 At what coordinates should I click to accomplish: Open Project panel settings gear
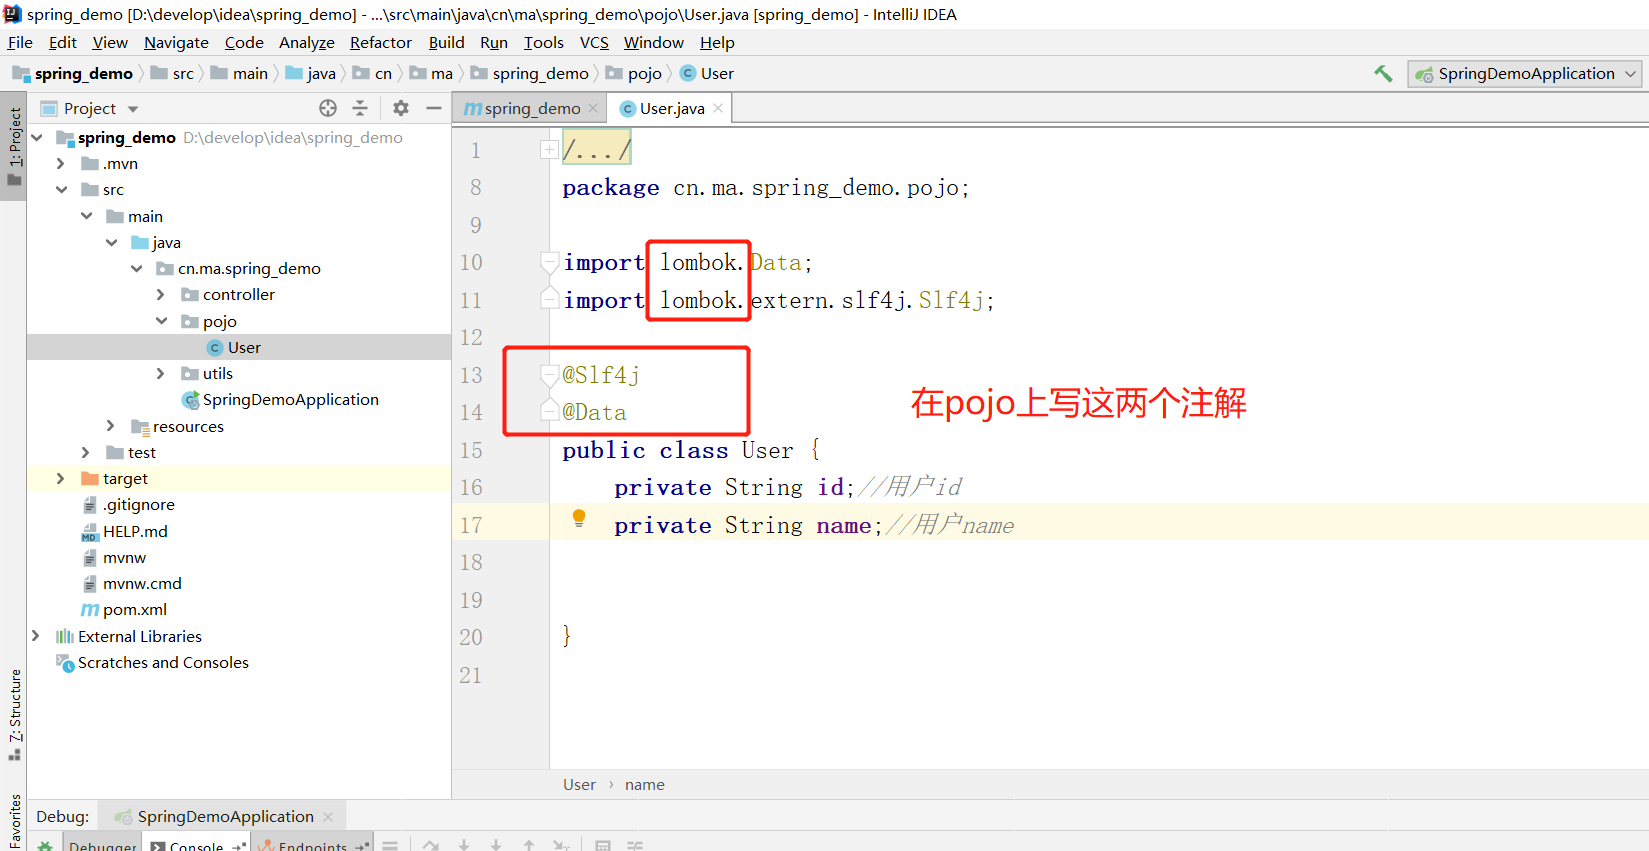pyautogui.click(x=401, y=108)
